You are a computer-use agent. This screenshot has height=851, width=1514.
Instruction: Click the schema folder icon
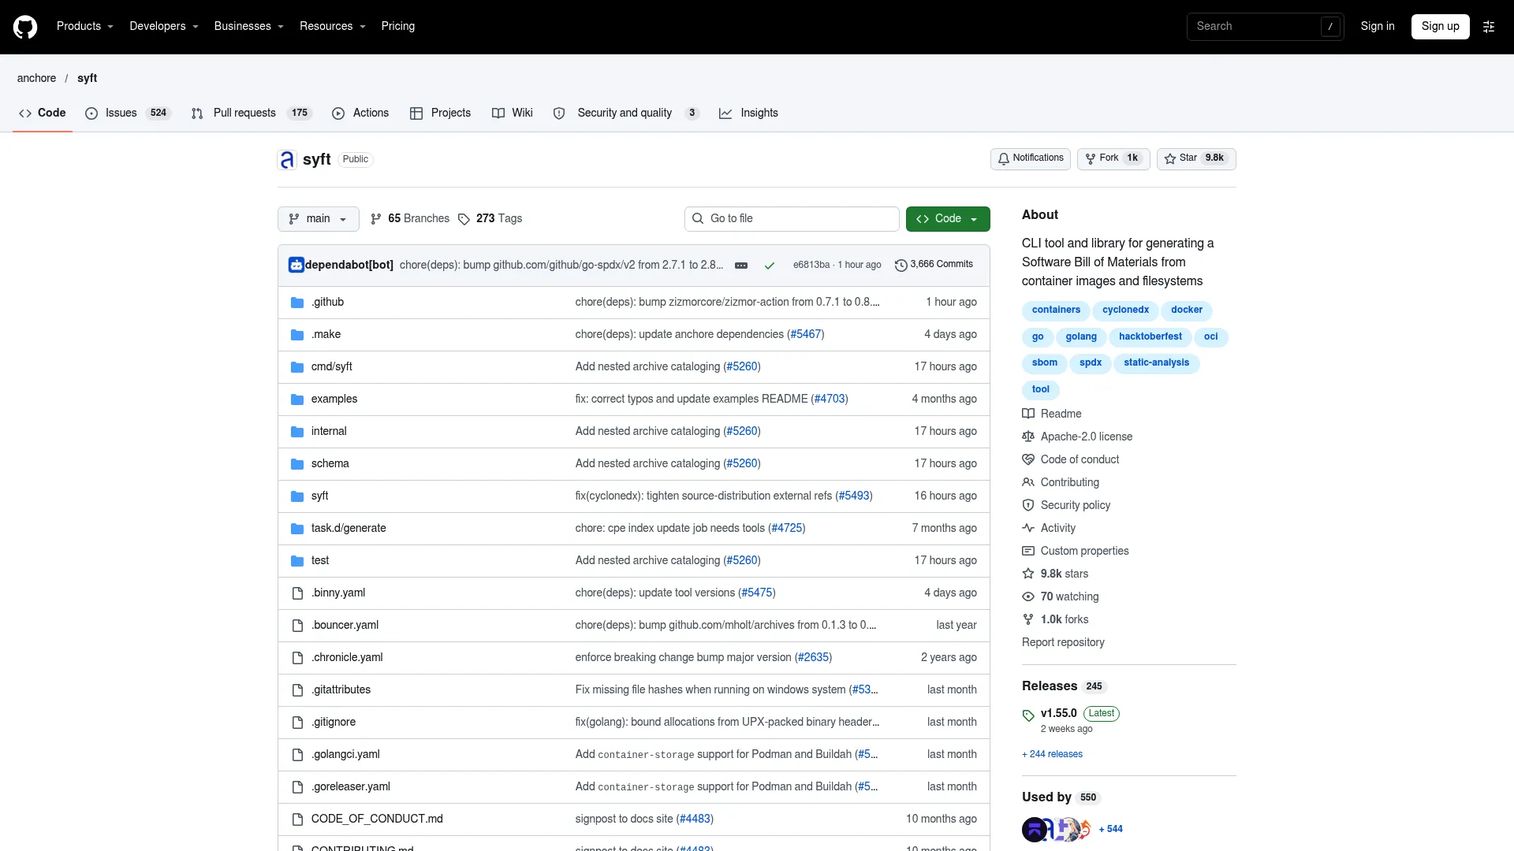297,464
